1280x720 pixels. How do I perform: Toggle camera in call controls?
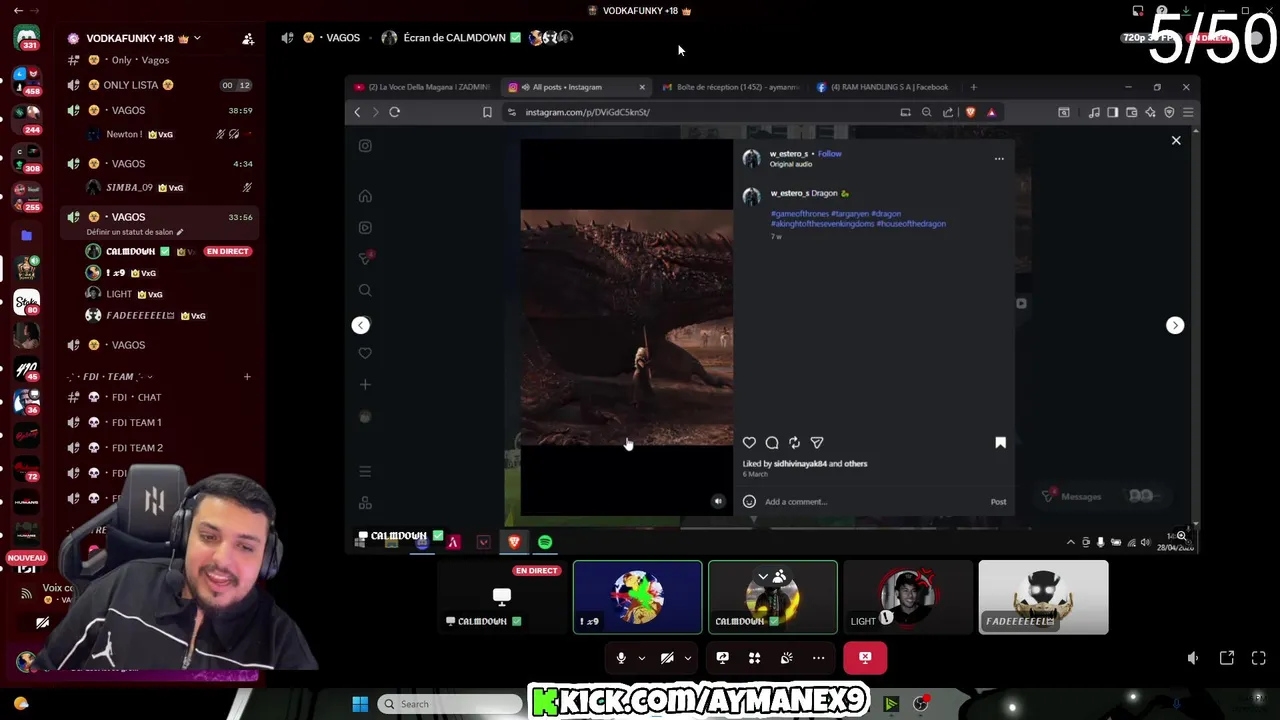[x=667, y=658]
